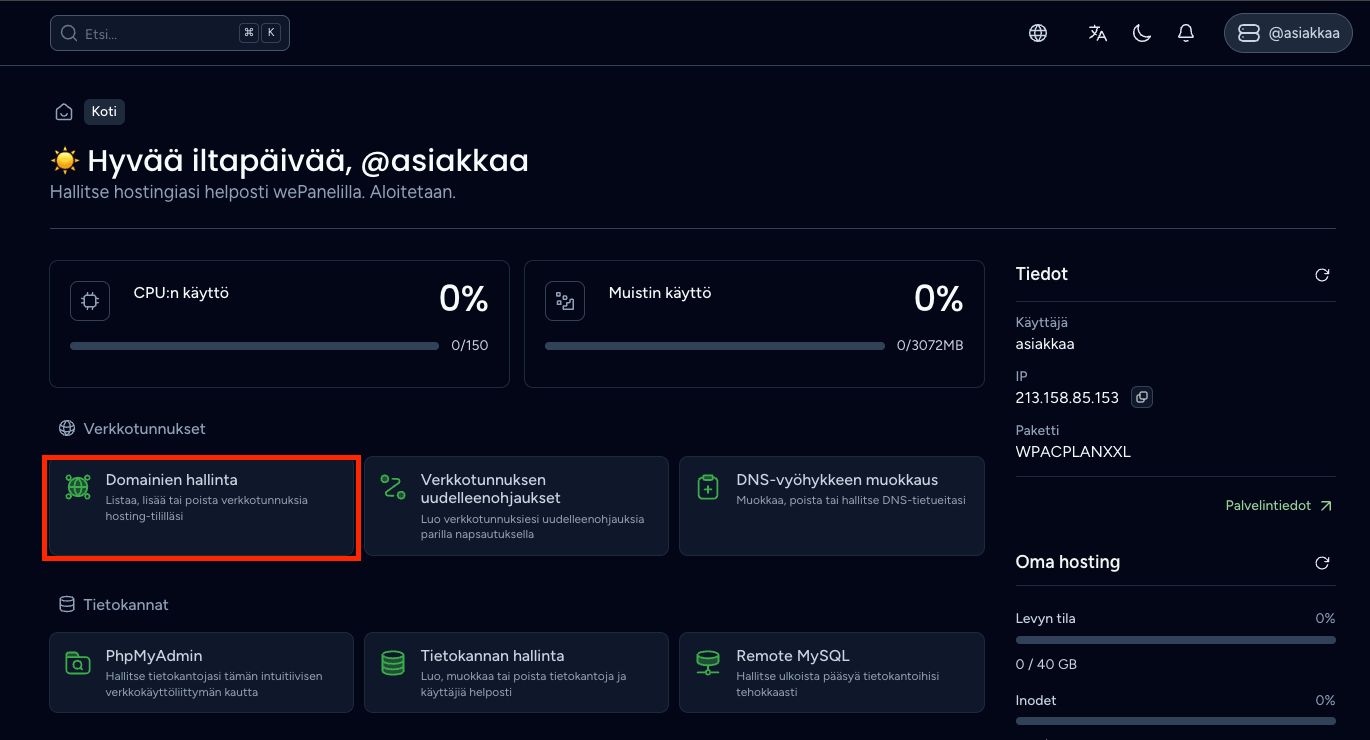
Task: Click the 0/3072MB memory value
Action: (930, 346)
